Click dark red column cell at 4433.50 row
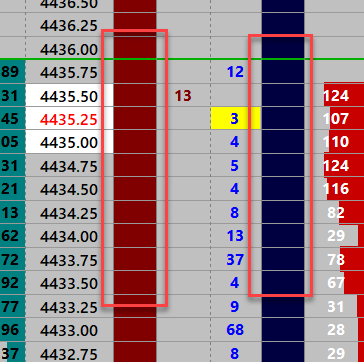The height and width of the screenshot is (362, 364). pos(135,283)
